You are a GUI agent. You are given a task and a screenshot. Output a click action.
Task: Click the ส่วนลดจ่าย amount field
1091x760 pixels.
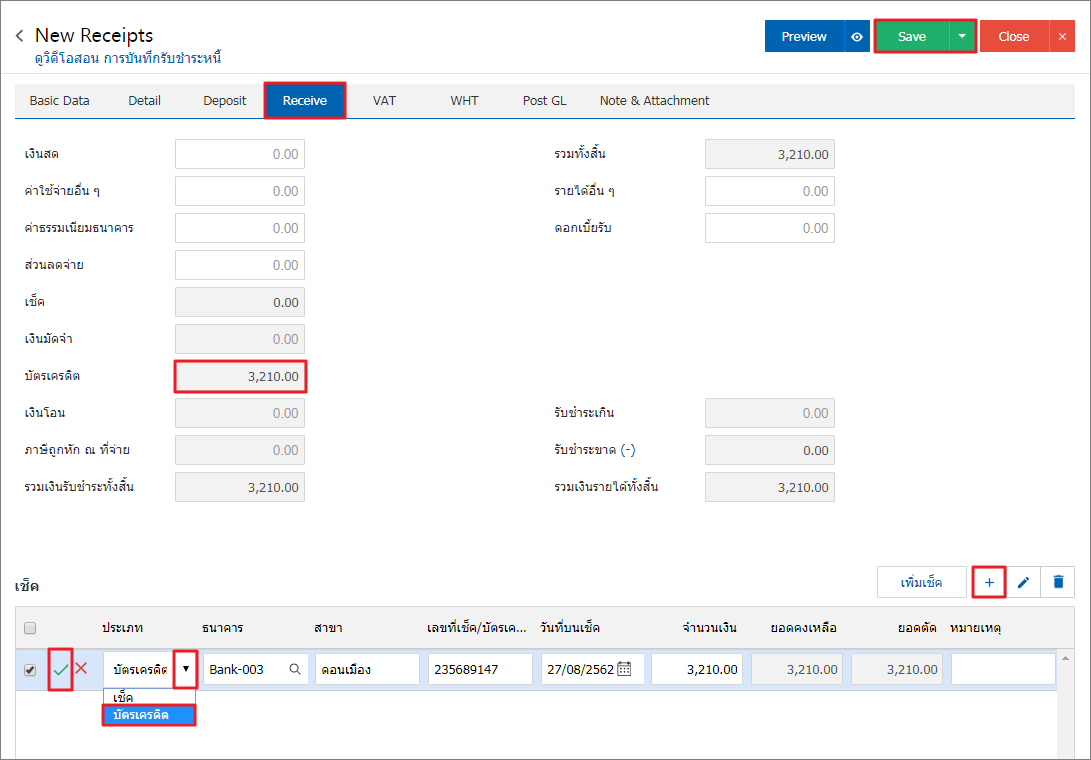coord(240,265)
